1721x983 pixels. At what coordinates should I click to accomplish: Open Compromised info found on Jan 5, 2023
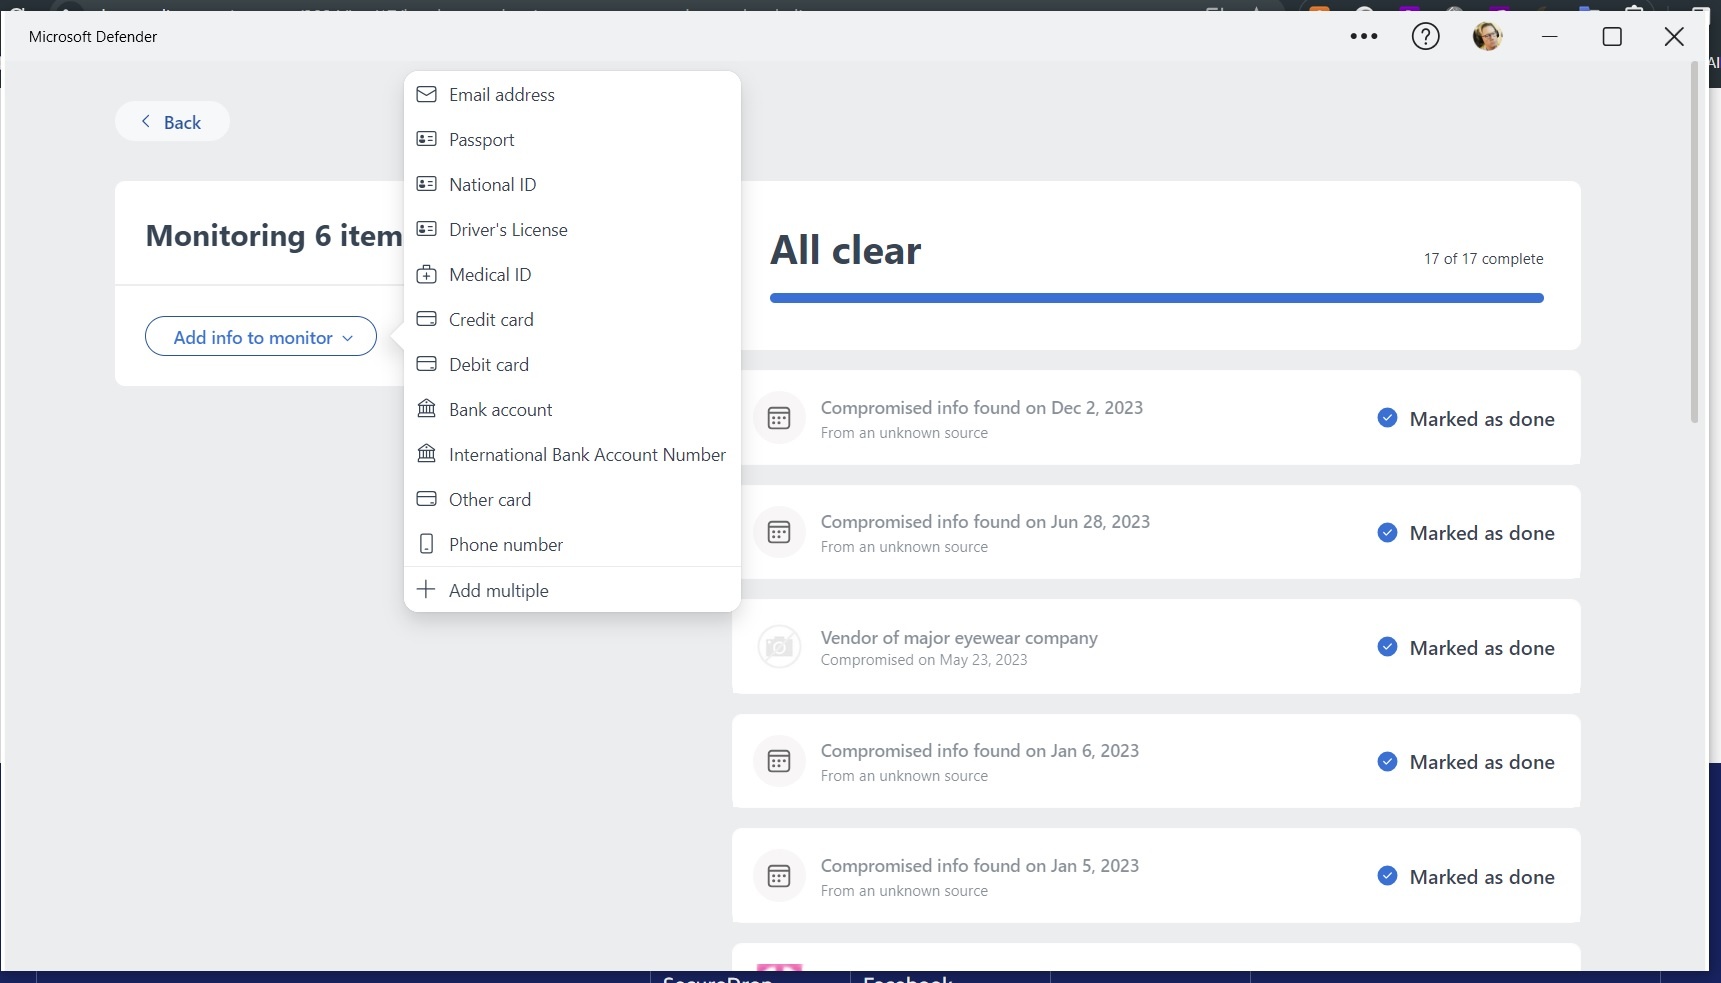[x=1156, y=876]
